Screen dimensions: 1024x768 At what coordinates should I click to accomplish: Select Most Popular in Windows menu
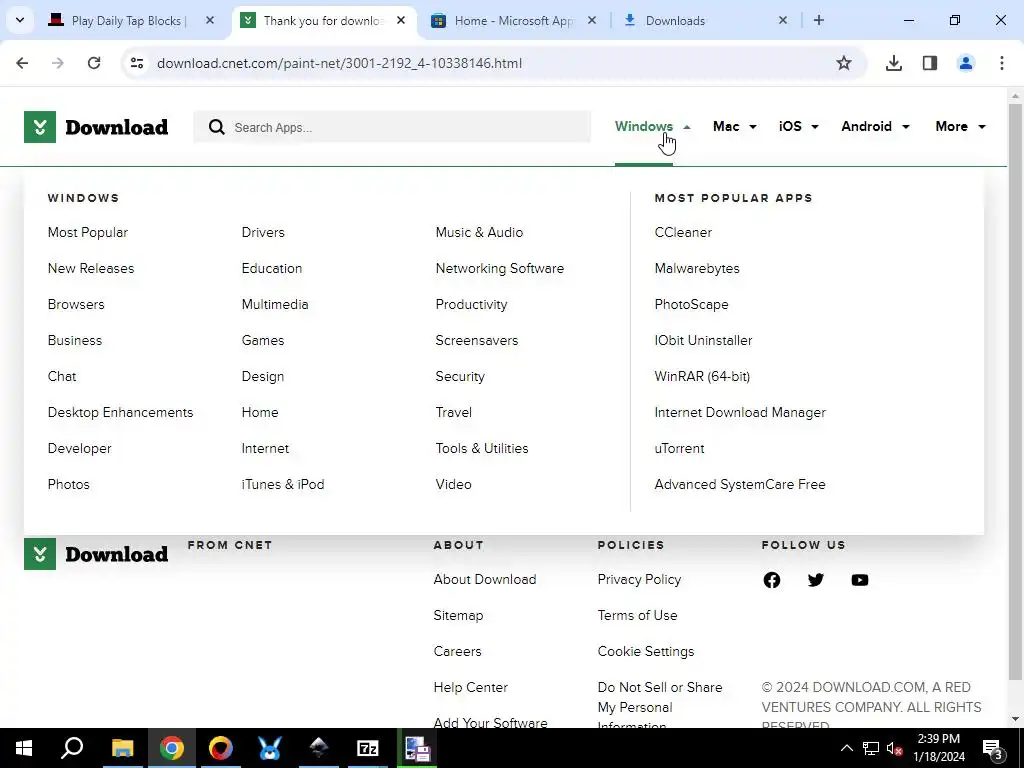(x=88, y=232)
